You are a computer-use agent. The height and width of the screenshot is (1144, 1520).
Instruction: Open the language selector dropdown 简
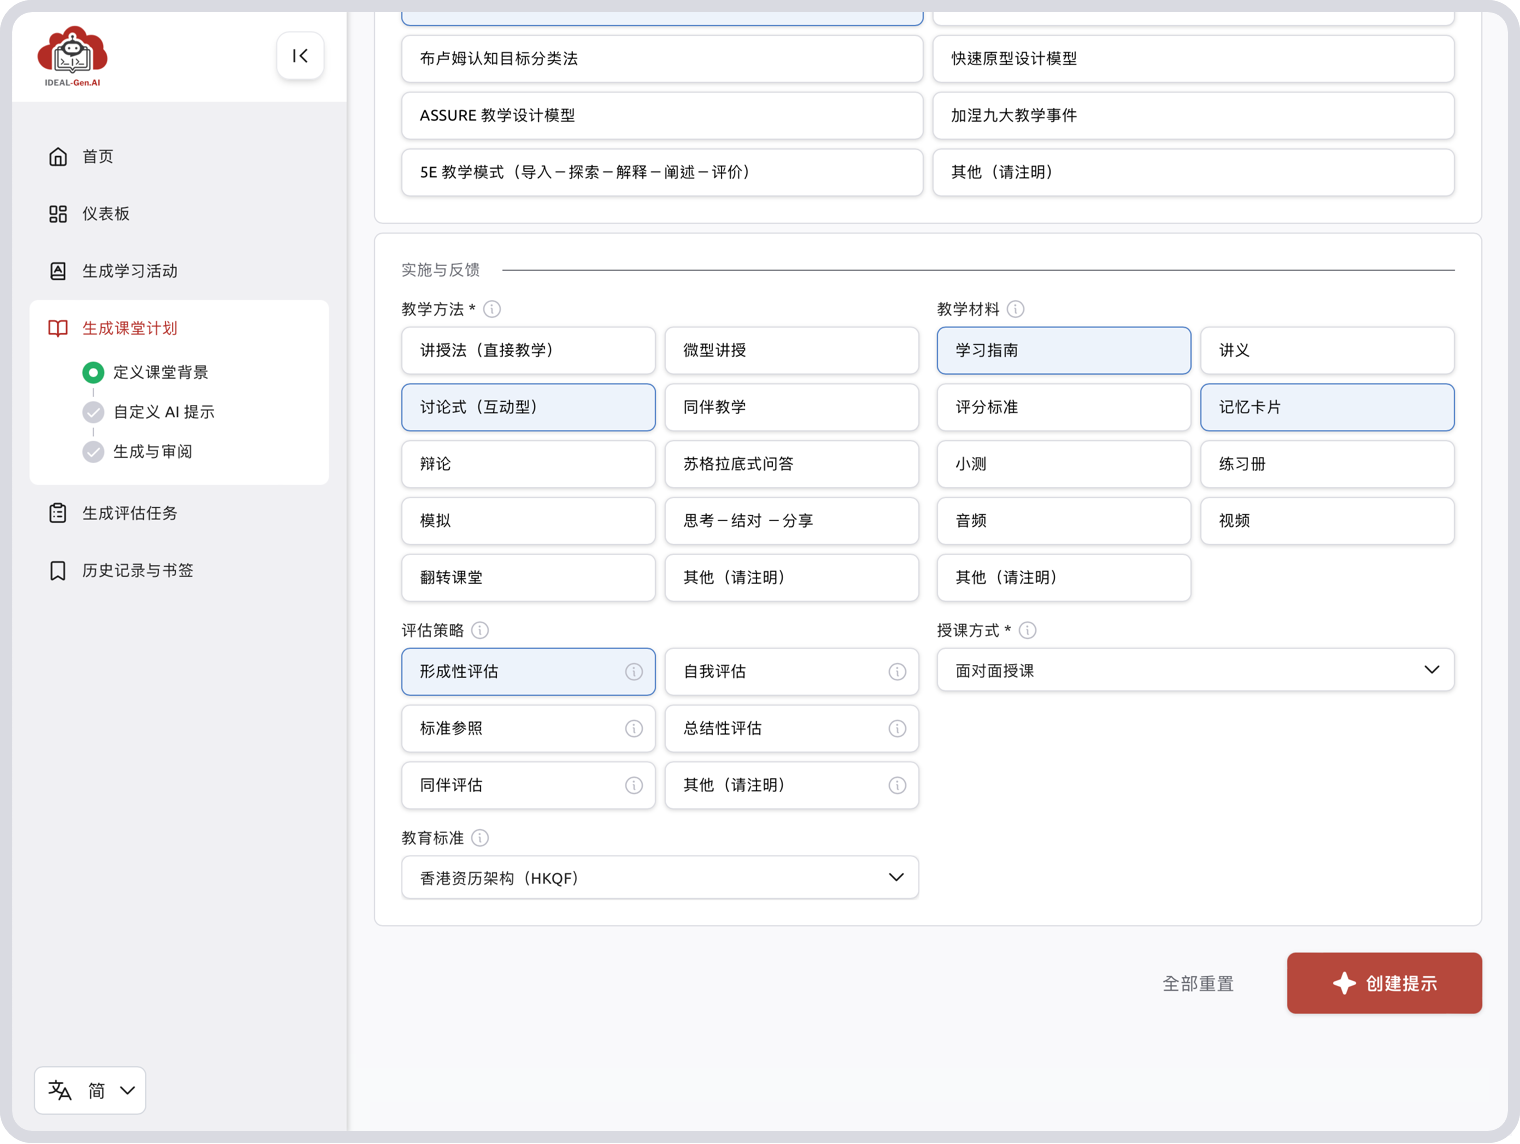coord(90,1090)
